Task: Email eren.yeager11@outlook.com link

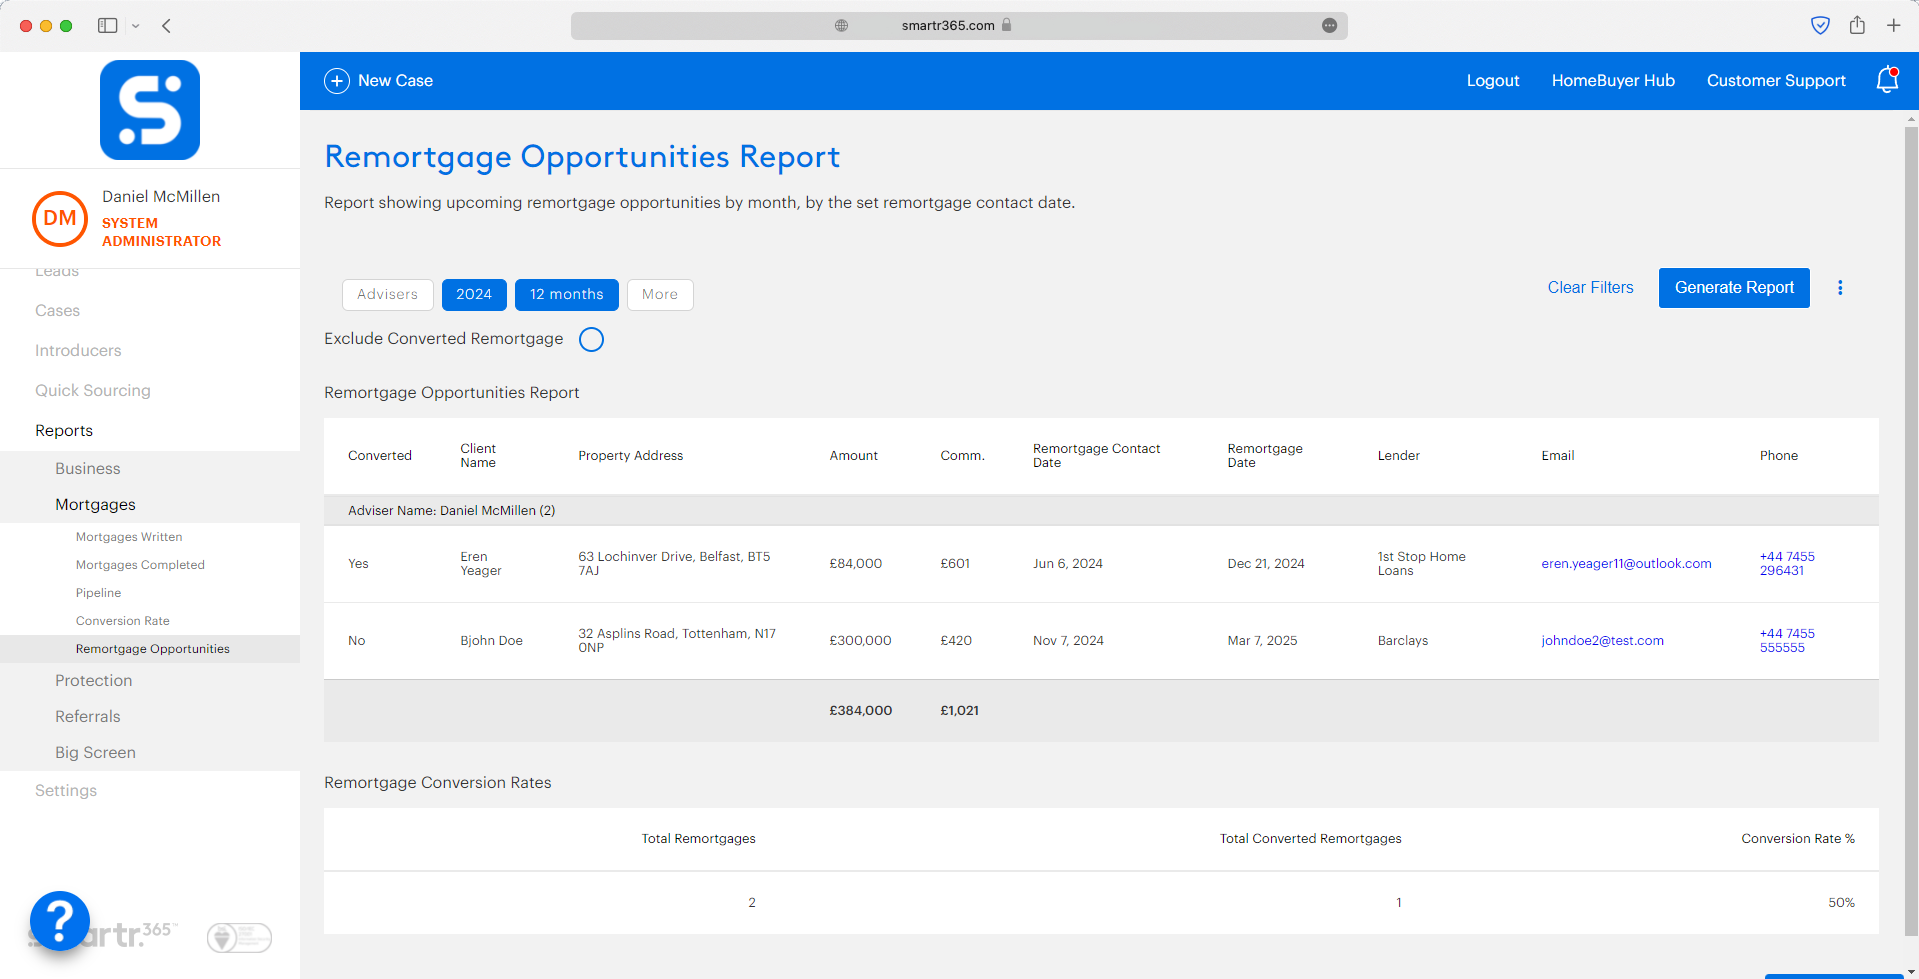Action: [x=1626, y=564]
